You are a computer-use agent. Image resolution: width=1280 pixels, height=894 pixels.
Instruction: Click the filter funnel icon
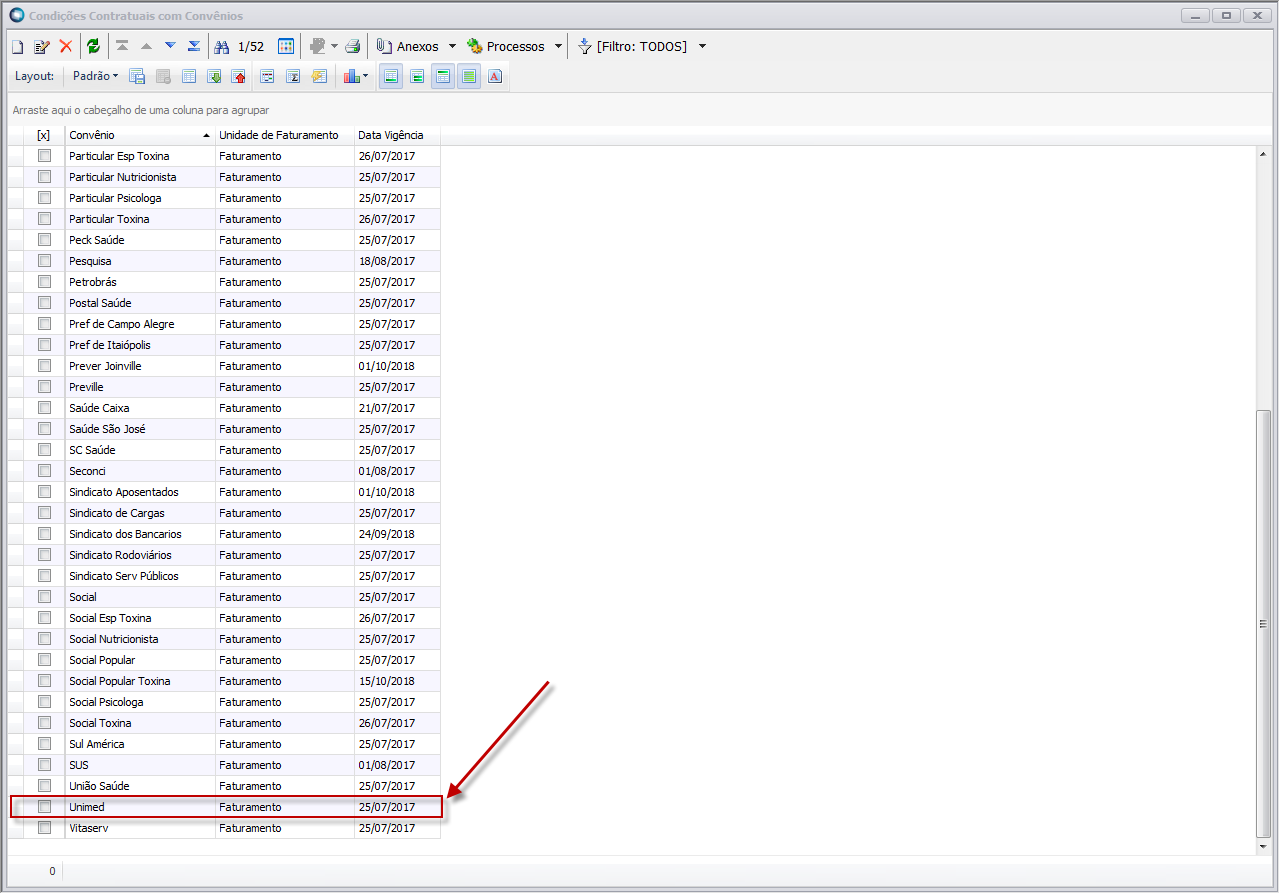[585, 46]
